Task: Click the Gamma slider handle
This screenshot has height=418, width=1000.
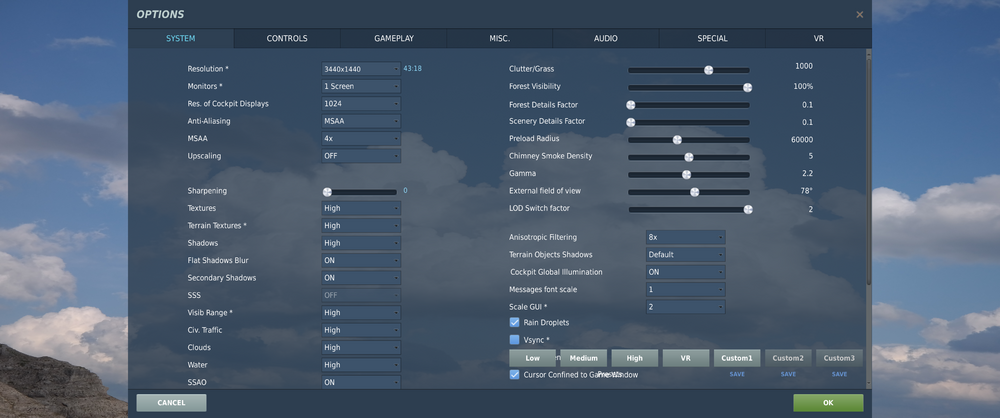Action: [x=686, y=174]
